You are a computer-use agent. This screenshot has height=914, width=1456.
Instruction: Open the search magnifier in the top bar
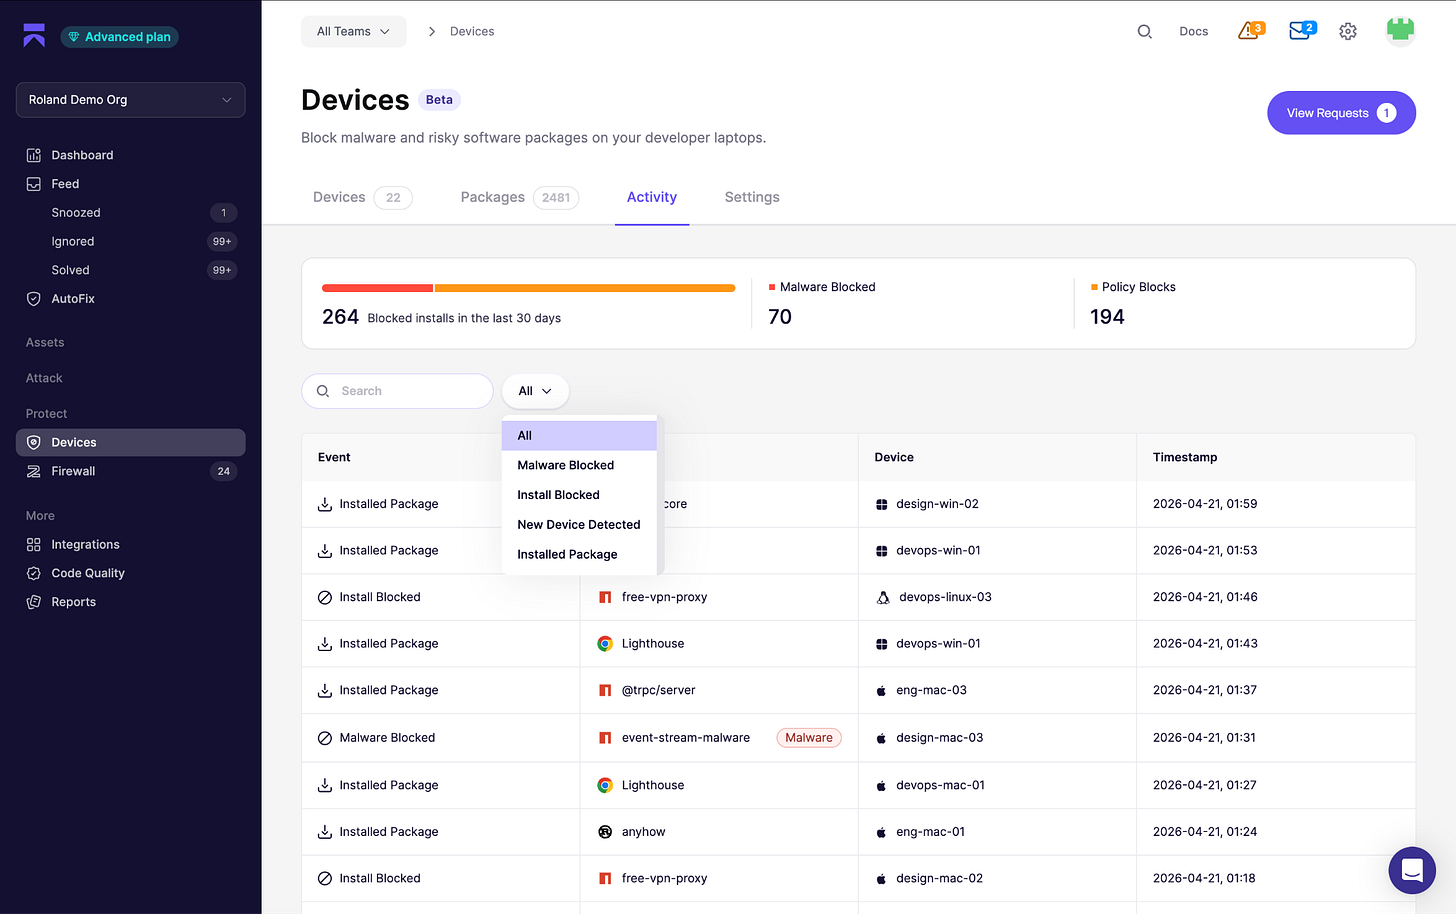click(1144, 31)
